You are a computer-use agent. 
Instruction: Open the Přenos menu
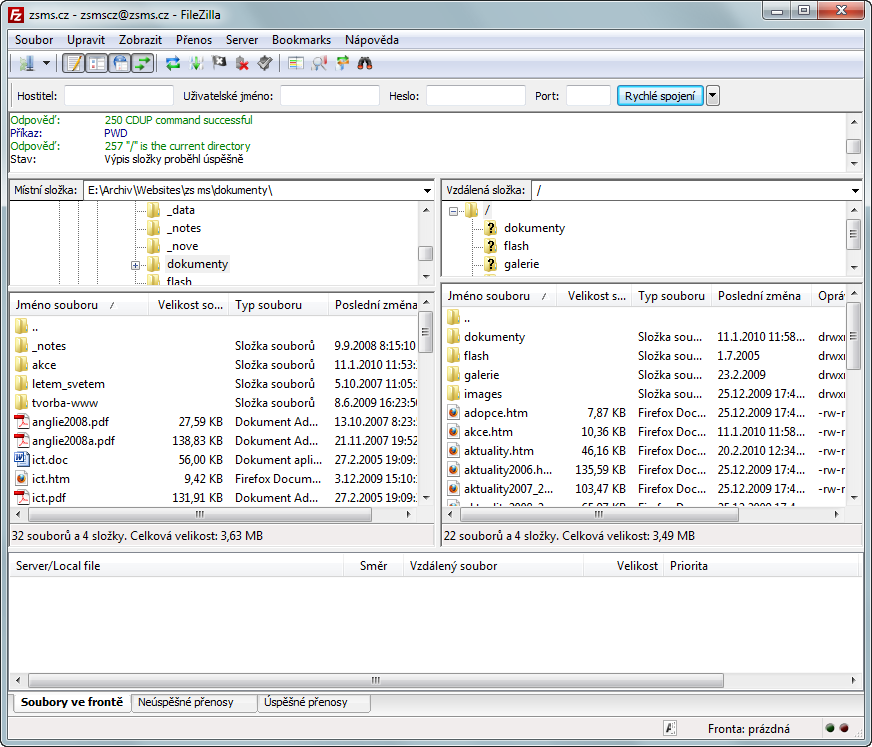pyautogui.click(x=194, y=40)
